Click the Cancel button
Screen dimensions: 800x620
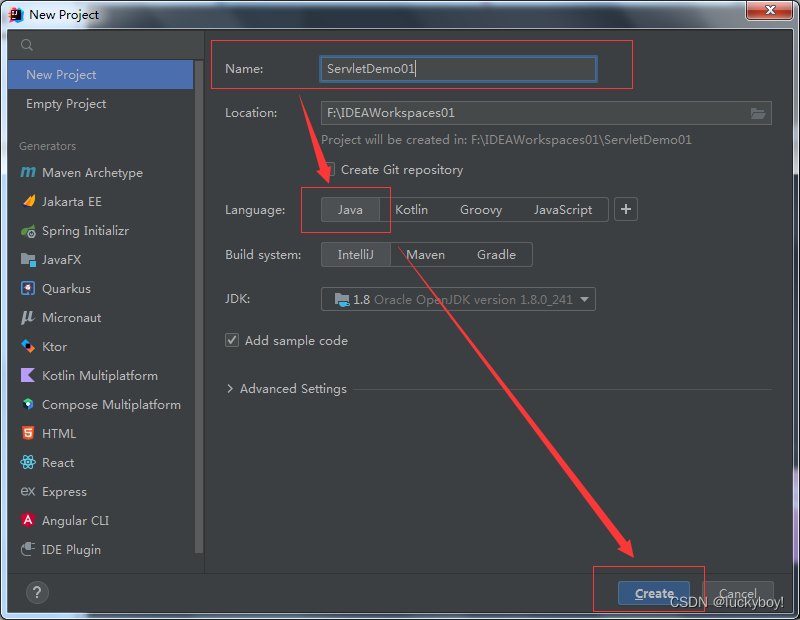click(738, 593)
